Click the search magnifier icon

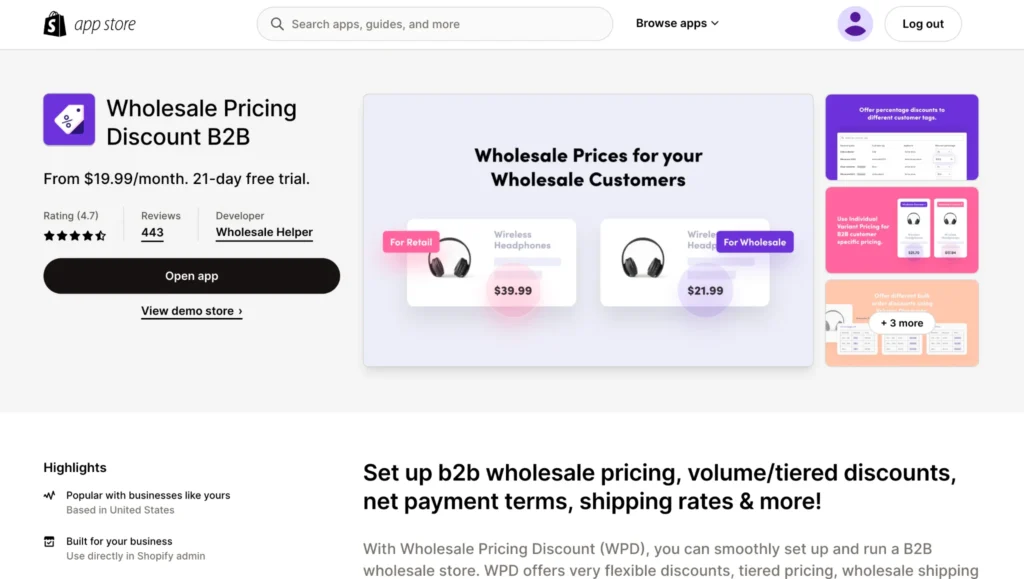pyautogui.click(x=277, y=24)
